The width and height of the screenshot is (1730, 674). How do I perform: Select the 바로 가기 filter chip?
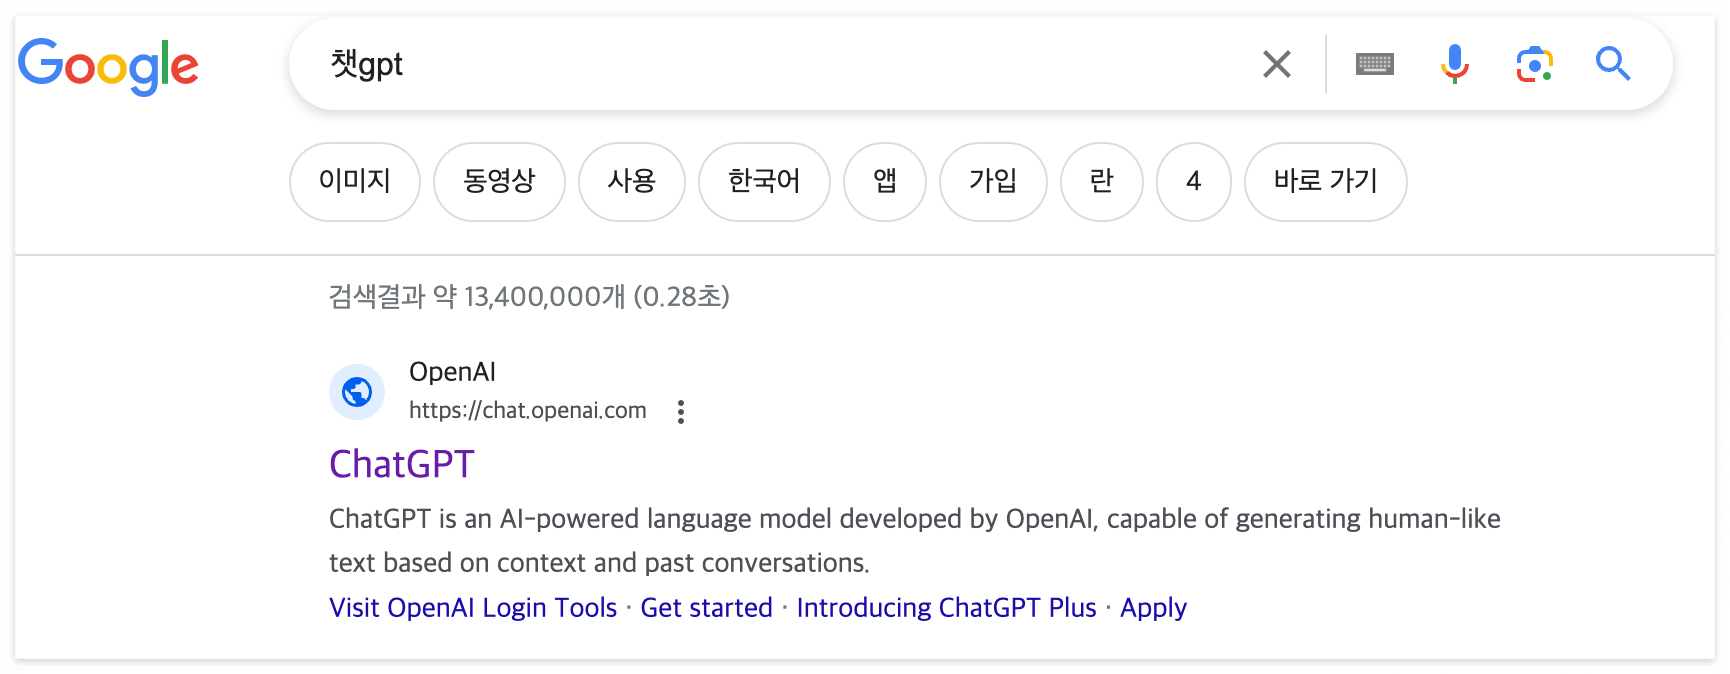pos(1326,181)
